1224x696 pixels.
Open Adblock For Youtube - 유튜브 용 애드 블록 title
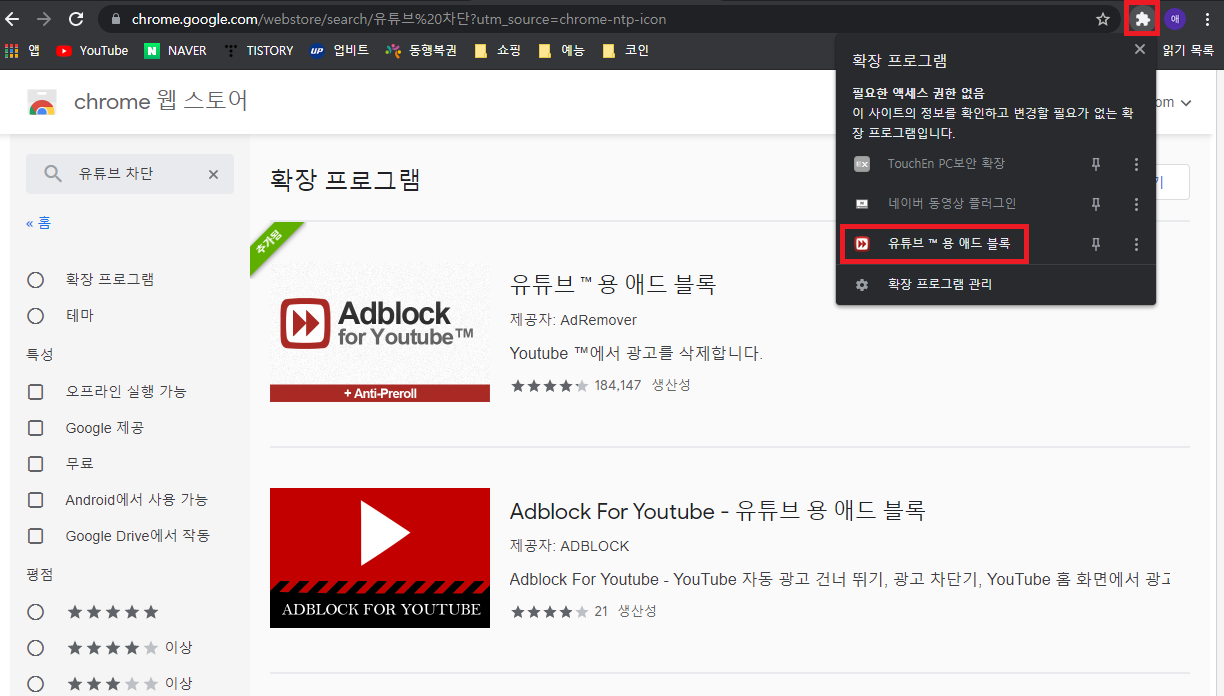718,511
